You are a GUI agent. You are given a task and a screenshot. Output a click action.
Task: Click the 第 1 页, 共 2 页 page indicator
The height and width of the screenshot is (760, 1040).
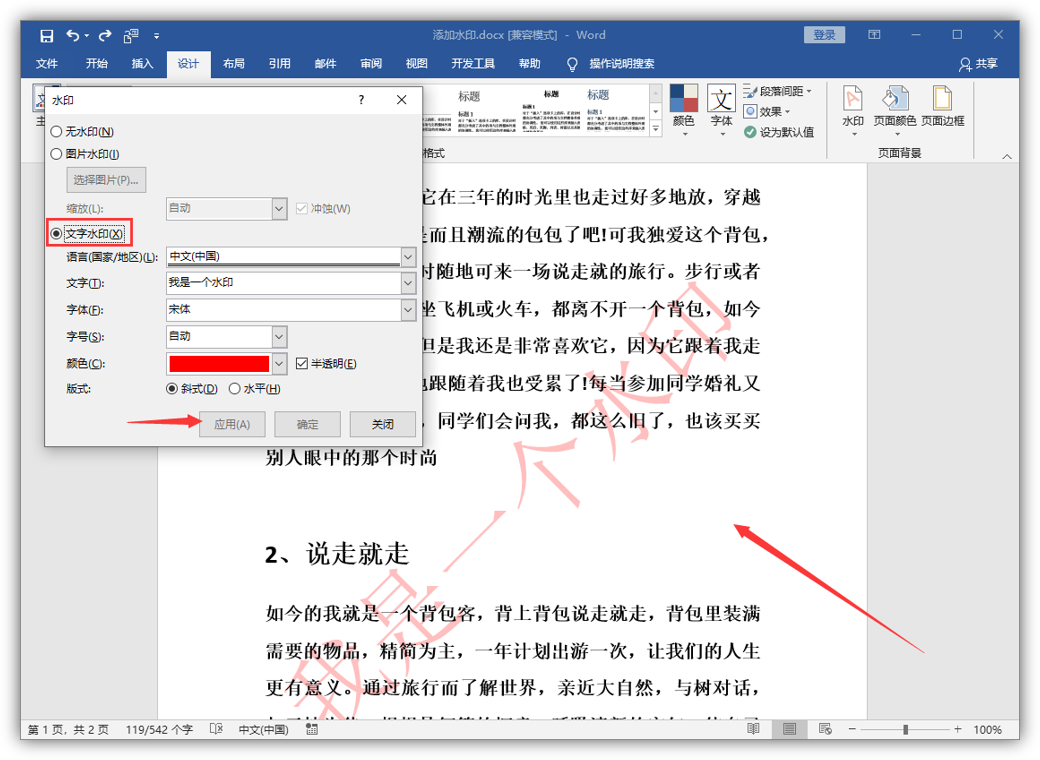tap(68, 729)
